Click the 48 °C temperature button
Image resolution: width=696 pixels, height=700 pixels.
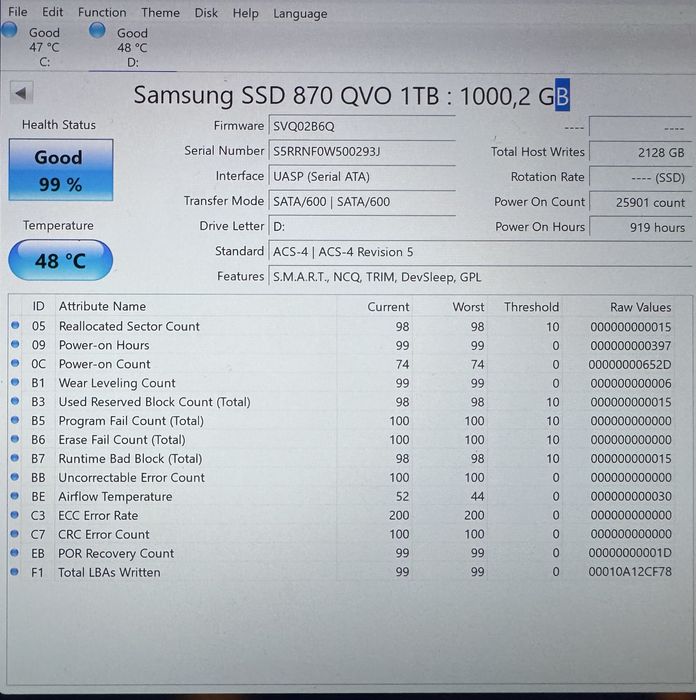60,260
